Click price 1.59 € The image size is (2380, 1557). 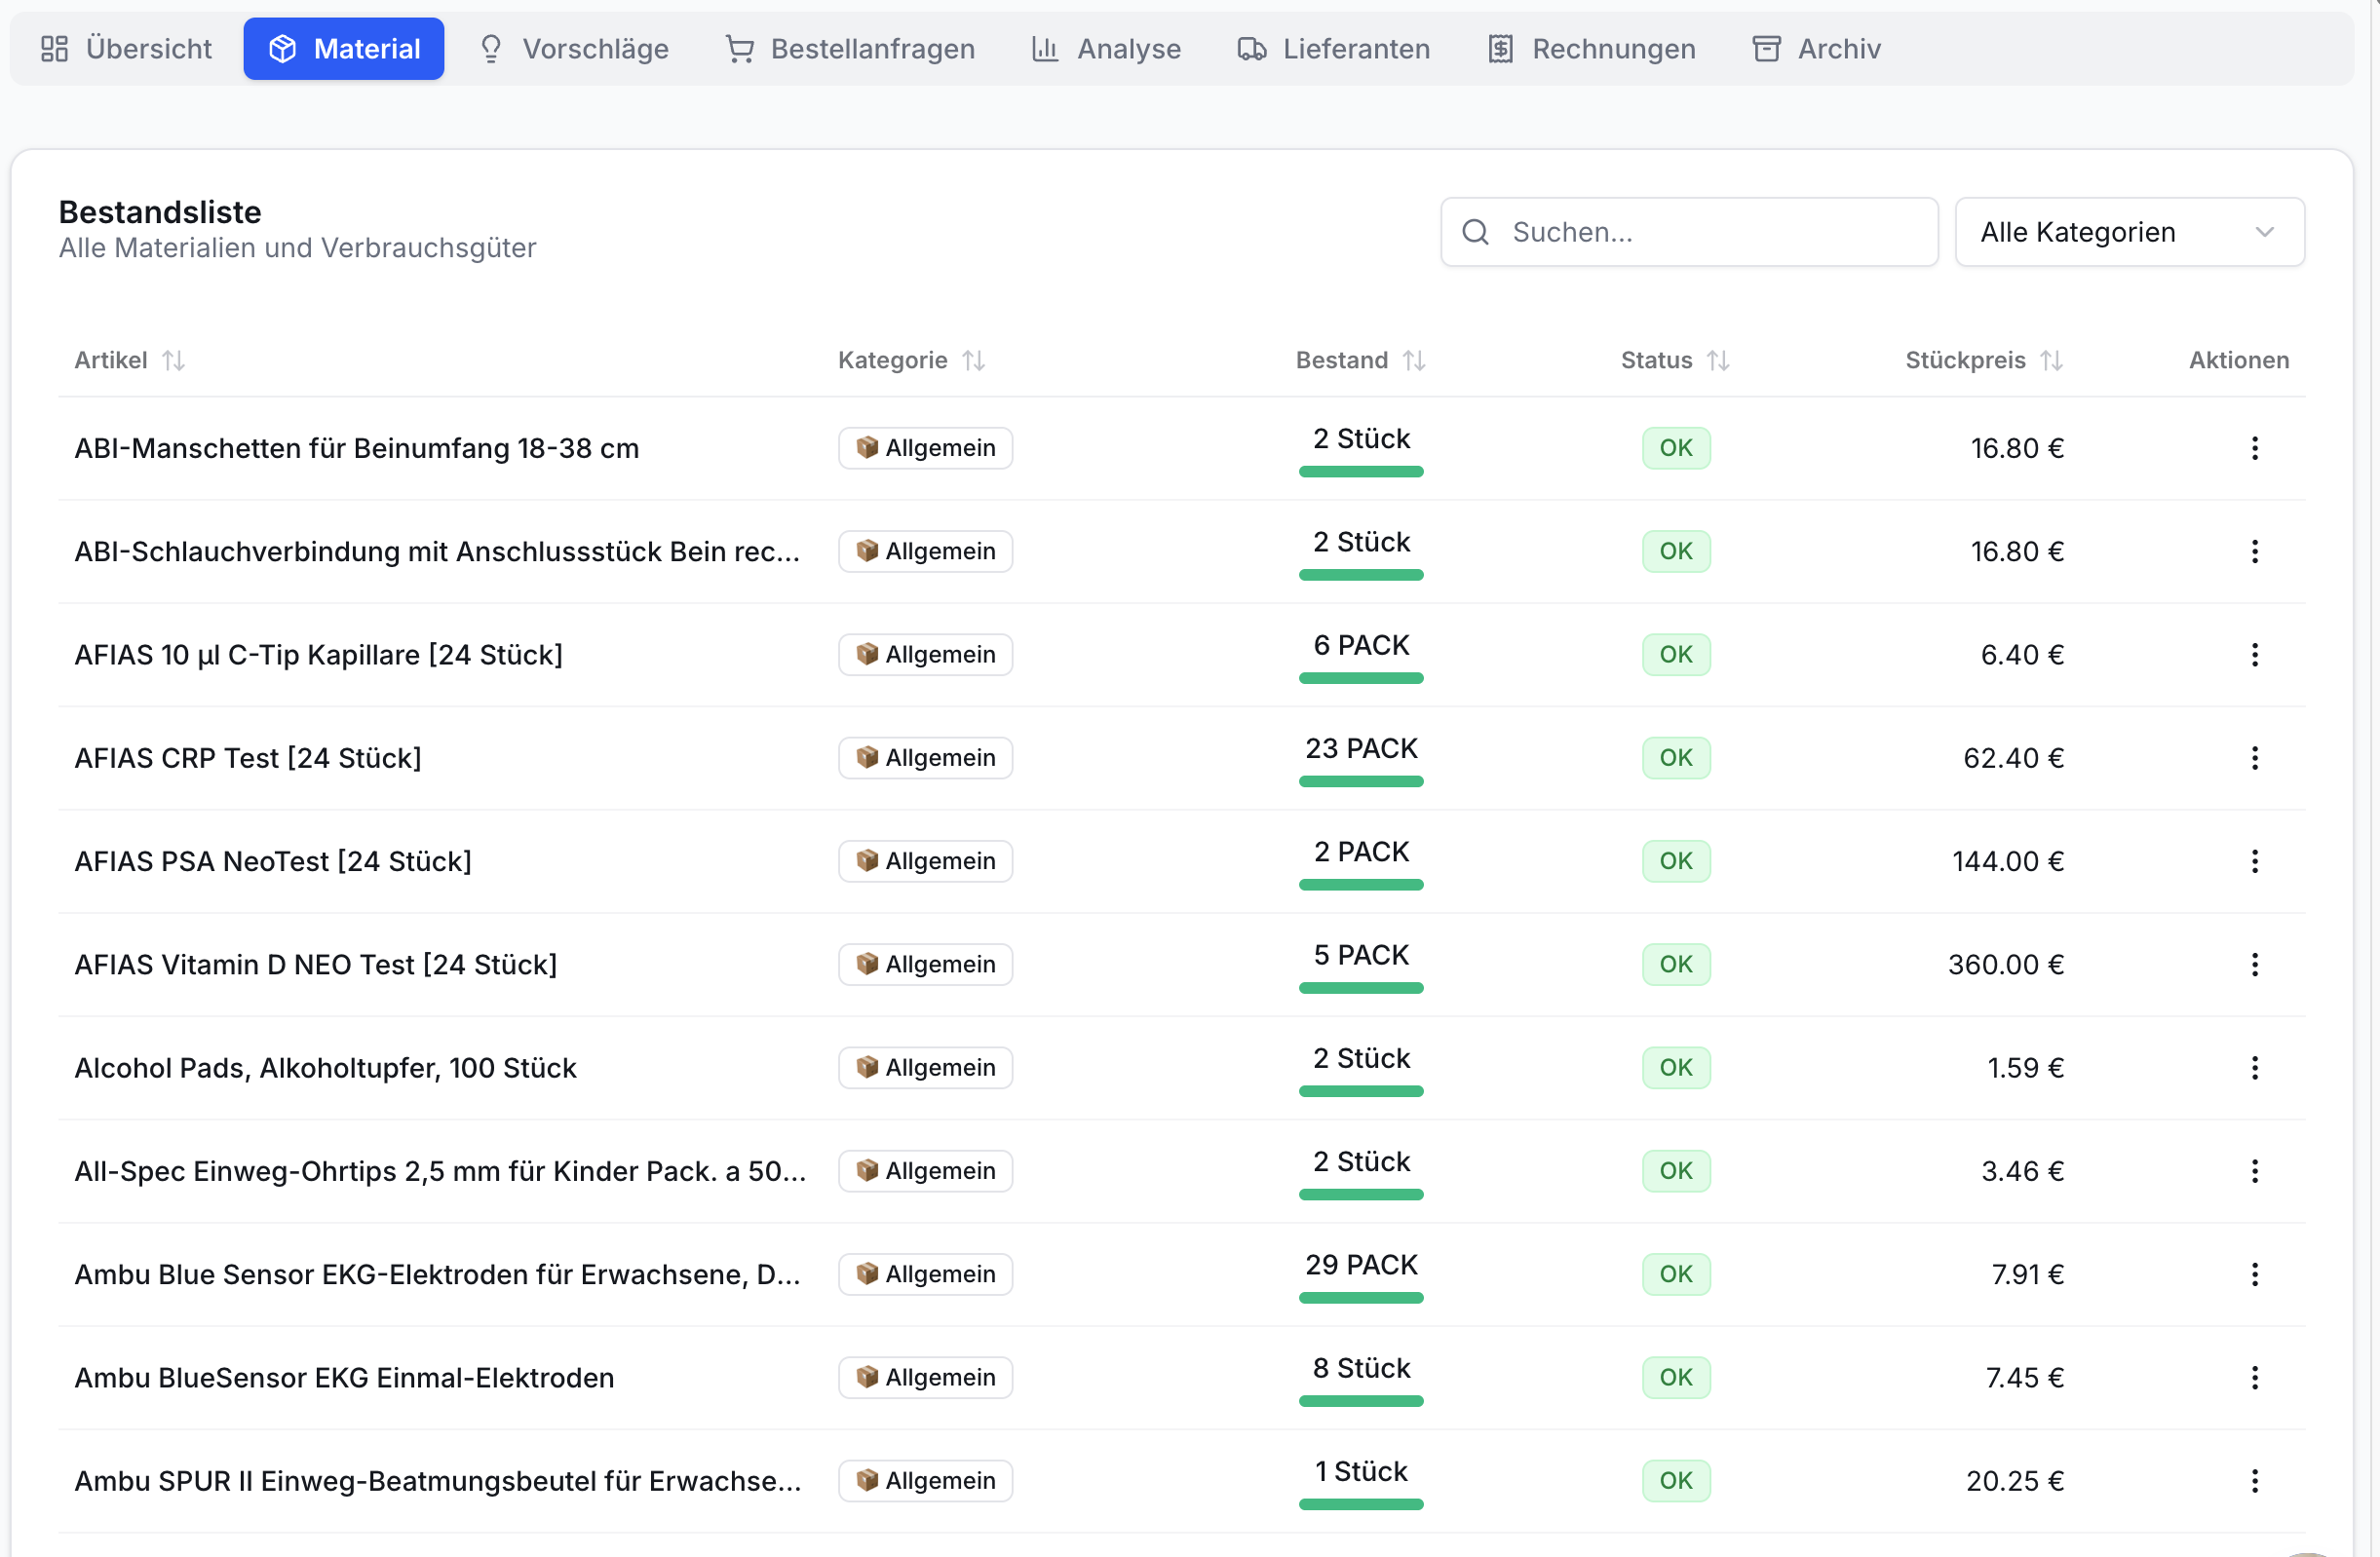pyautogui.click(x=2025, y=1068)
